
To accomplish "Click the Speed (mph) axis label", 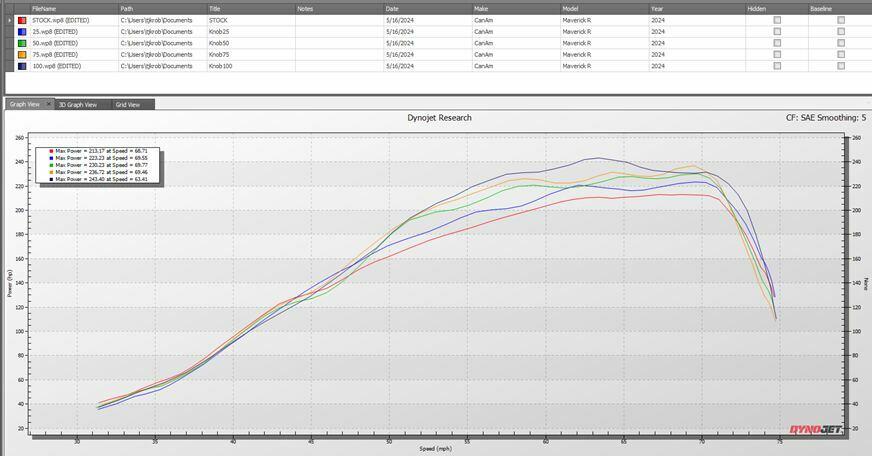I will [x=435, y=449].
